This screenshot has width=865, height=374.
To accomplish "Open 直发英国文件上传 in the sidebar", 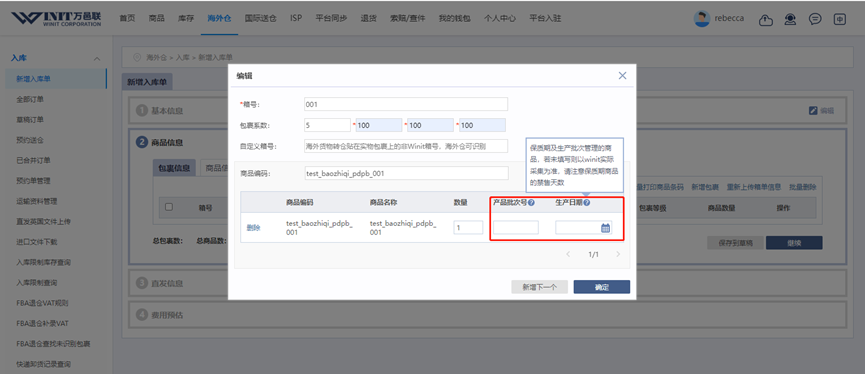I will click(44, 222).
